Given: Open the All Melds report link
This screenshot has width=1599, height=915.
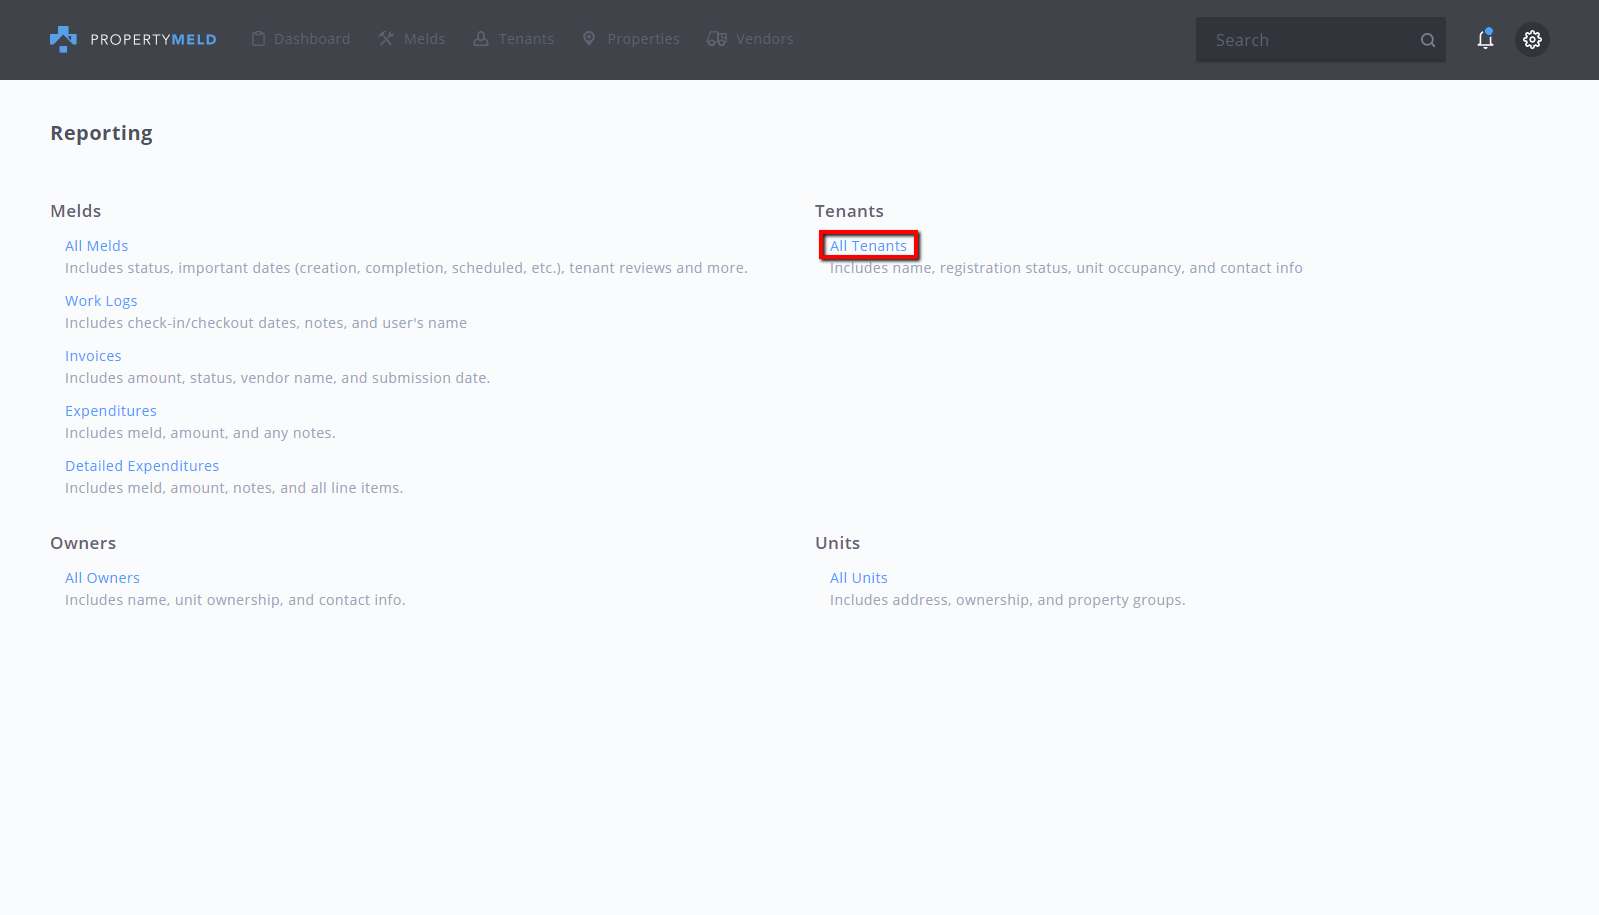Looking at the screenshot, I should (97, 246).
